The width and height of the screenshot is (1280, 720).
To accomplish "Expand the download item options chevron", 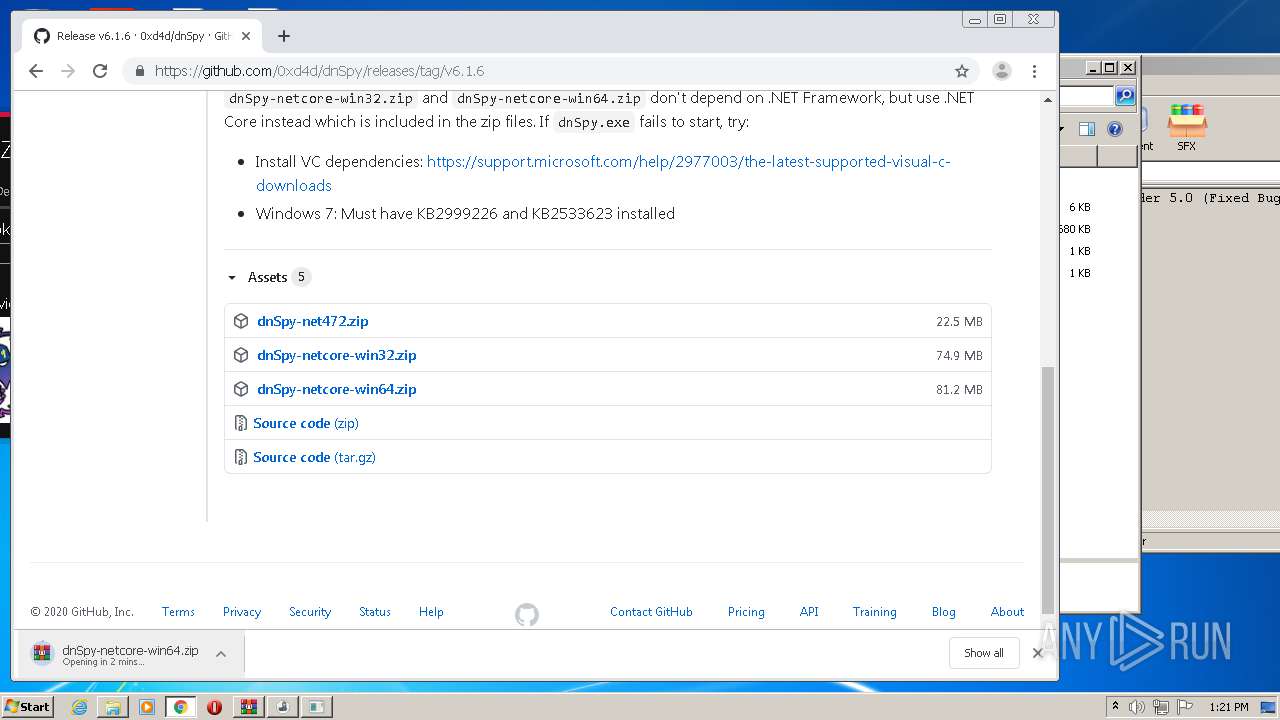I will pyautogui.click(x=221, y=654).
